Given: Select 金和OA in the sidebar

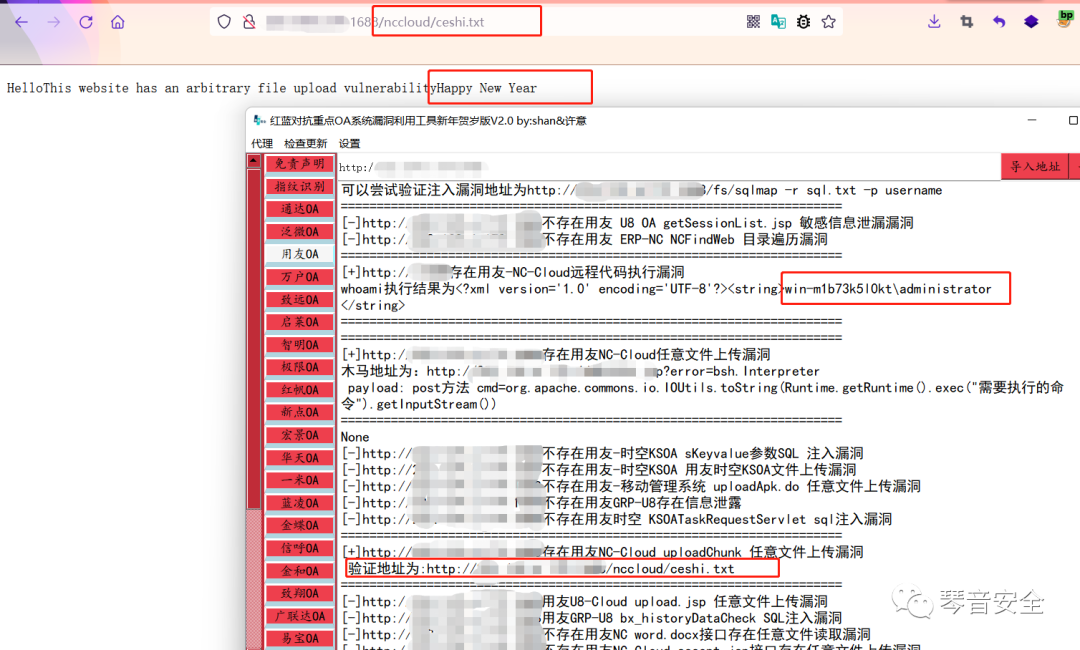Looking at the screenshot, I should (300, 571).
